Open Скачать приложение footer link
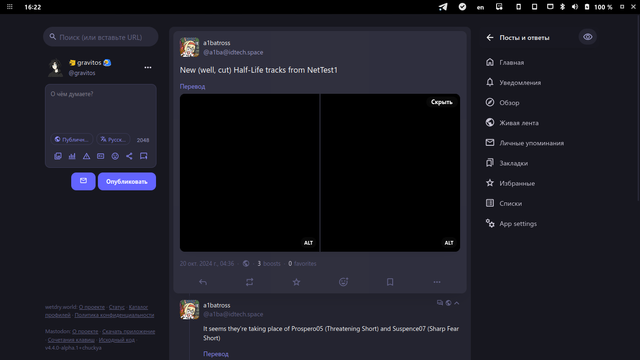640x360 pixels. click(129, 331)
